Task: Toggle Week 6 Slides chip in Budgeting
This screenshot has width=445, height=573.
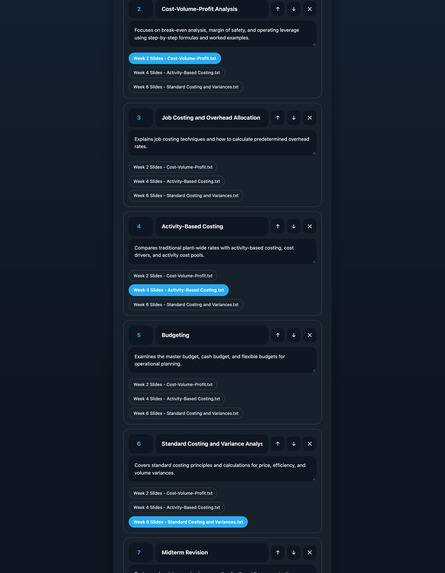Action: pyautogui.click(x=186, y=413)
